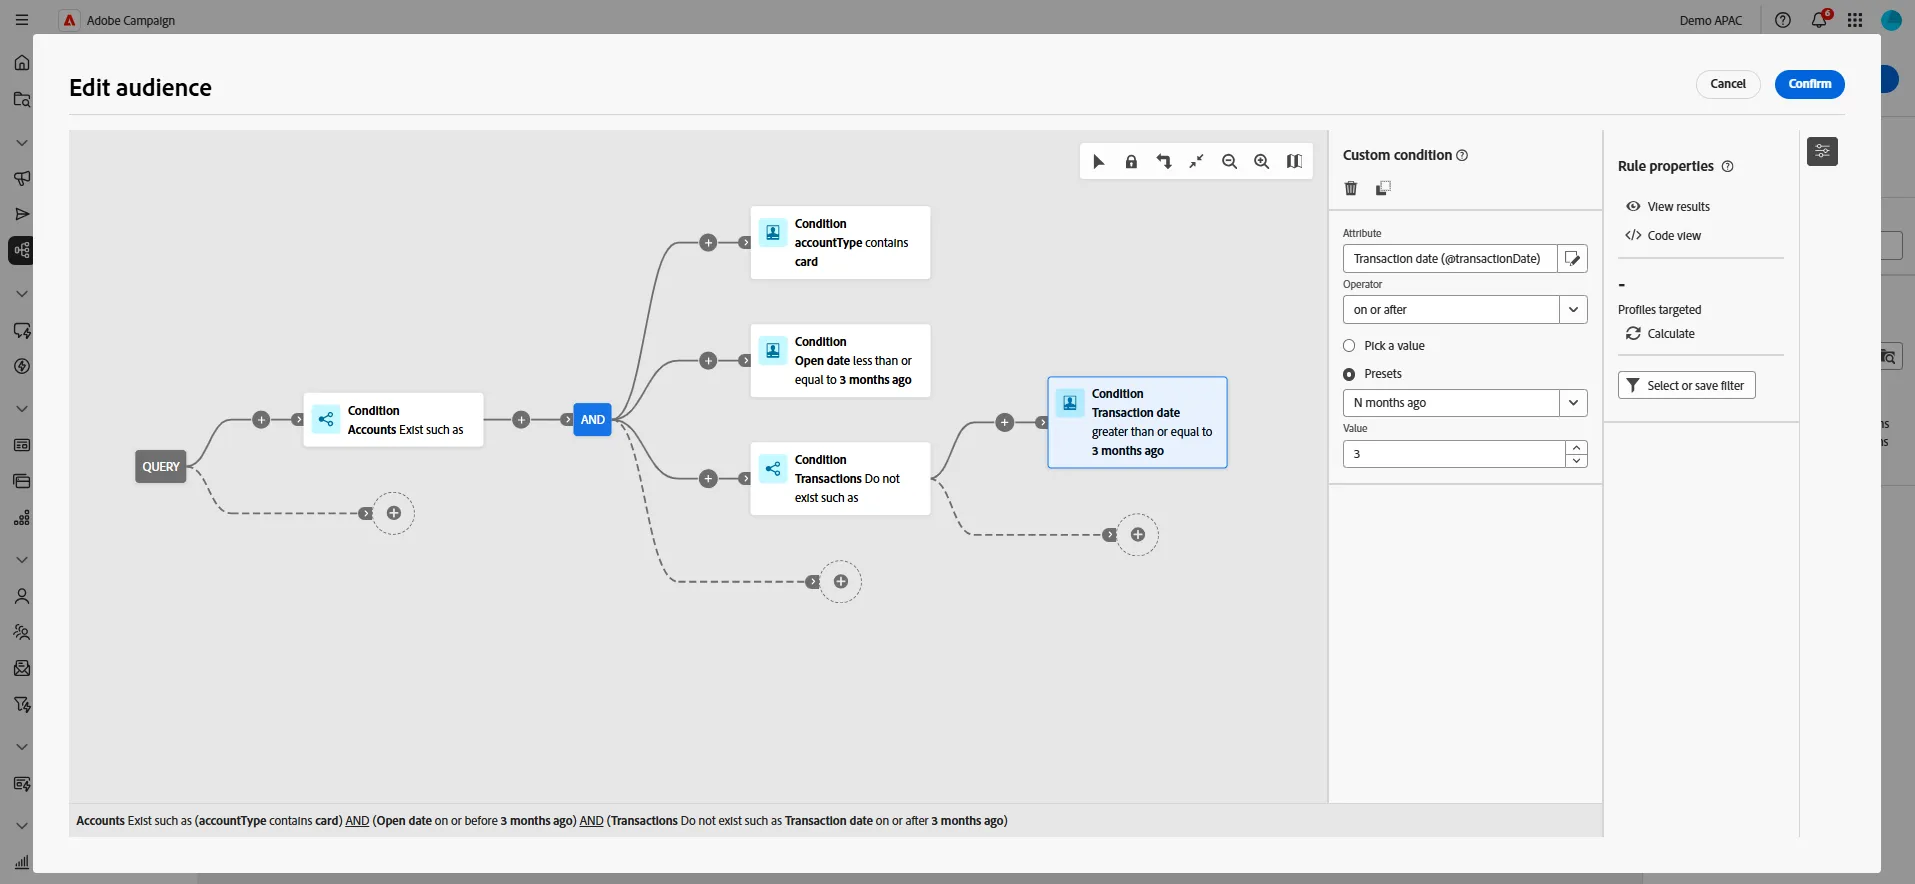Decrease the Value stepper down arrow
Image resolution: width=1915 pixels, height=884 pixels.
coord(1577,461)
